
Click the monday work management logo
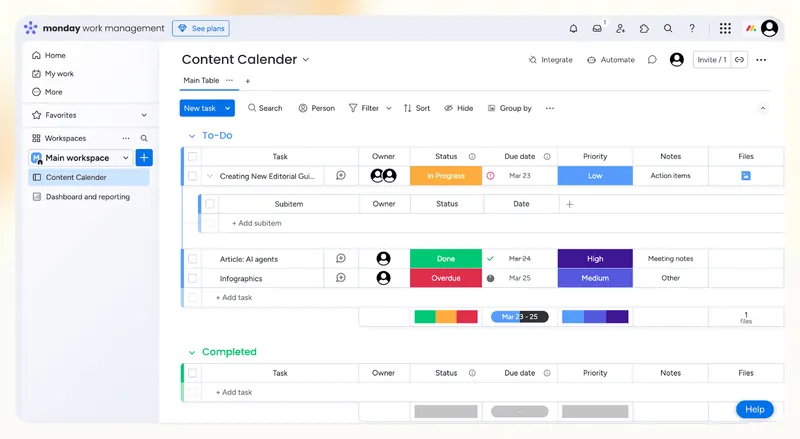pyautogui.click(x=94, y=29)
